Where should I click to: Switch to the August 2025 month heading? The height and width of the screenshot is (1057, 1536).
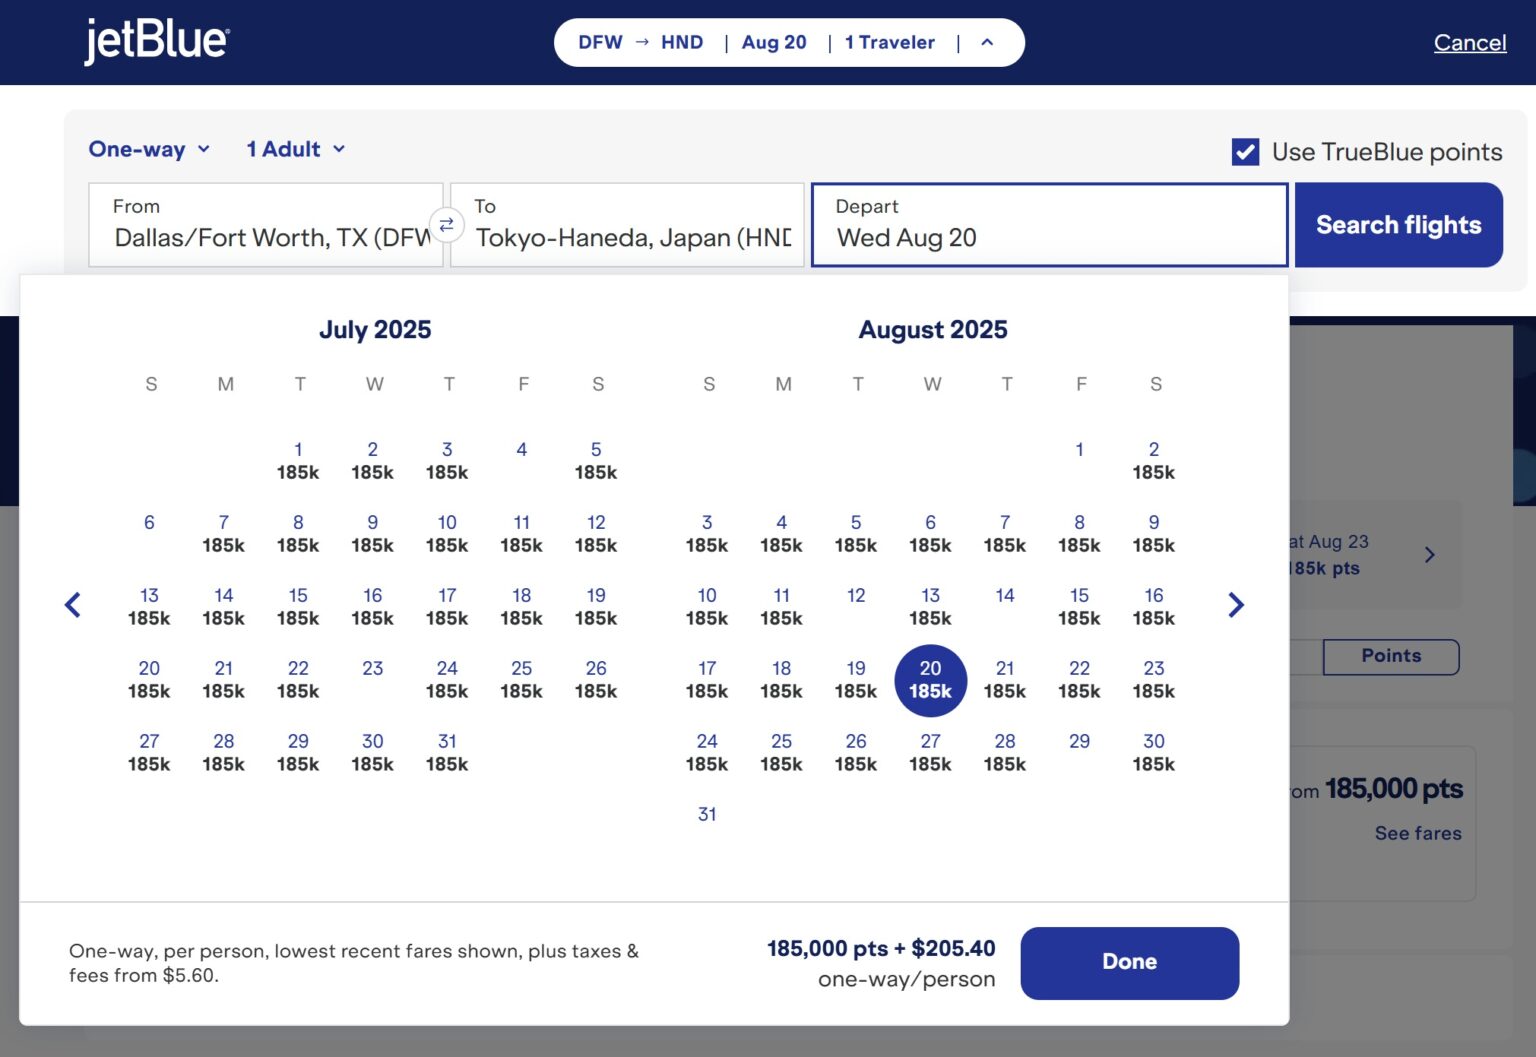[x=931, y=329]
